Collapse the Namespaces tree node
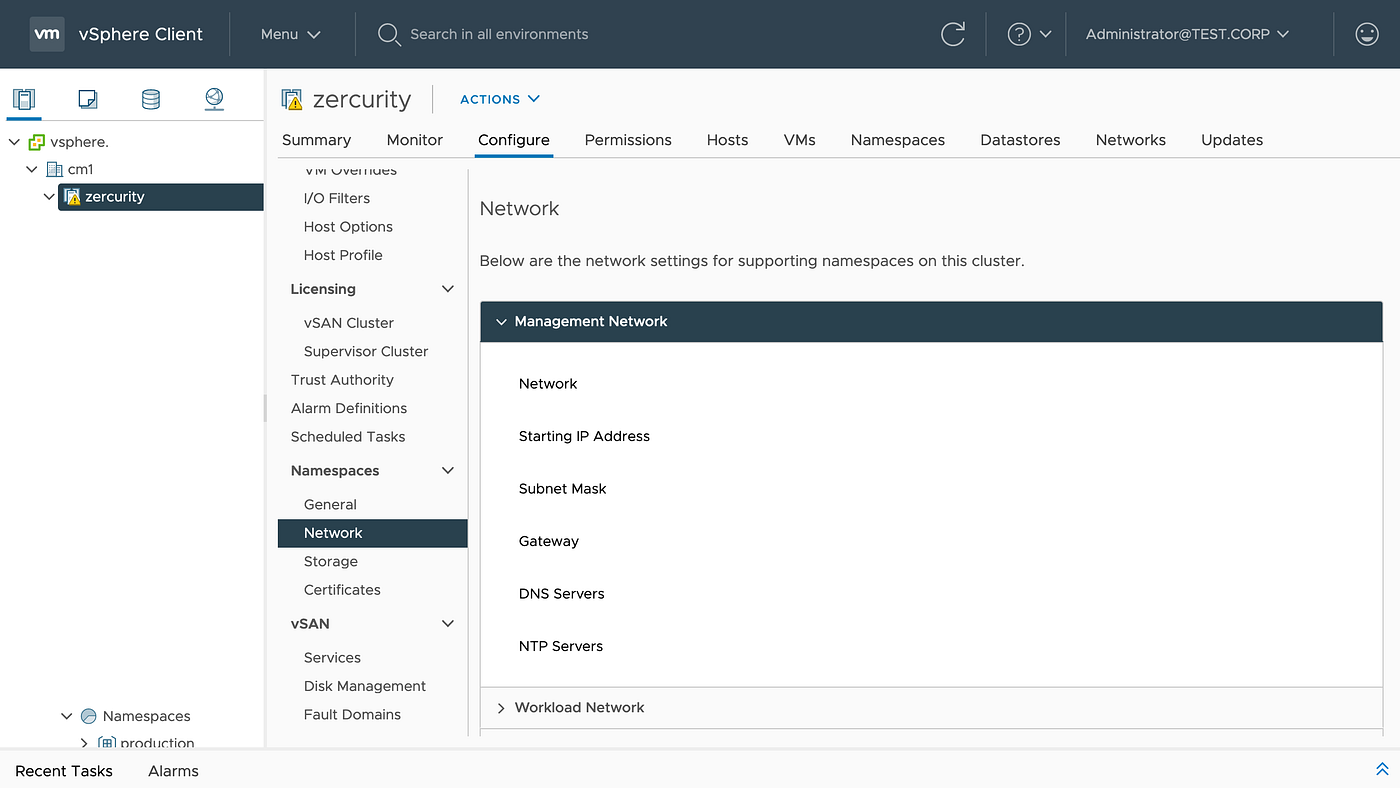 coord(67,716)
